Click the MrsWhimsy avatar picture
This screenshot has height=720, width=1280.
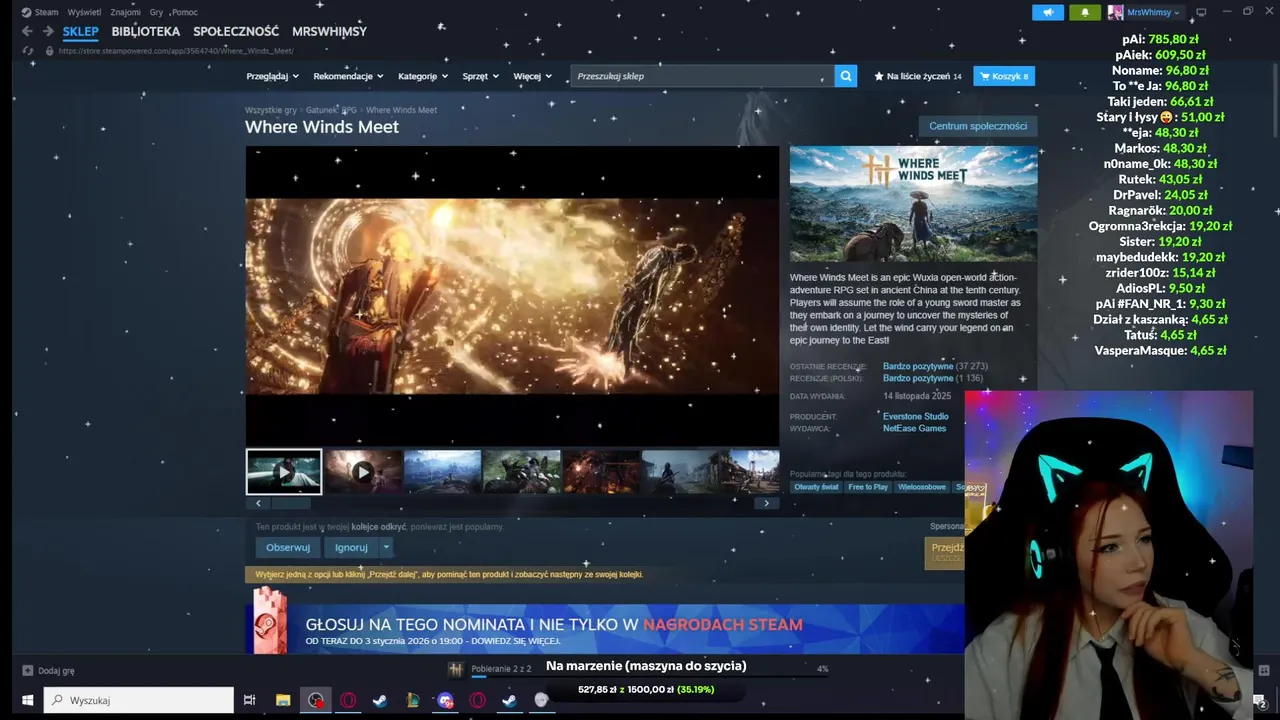1115,12
